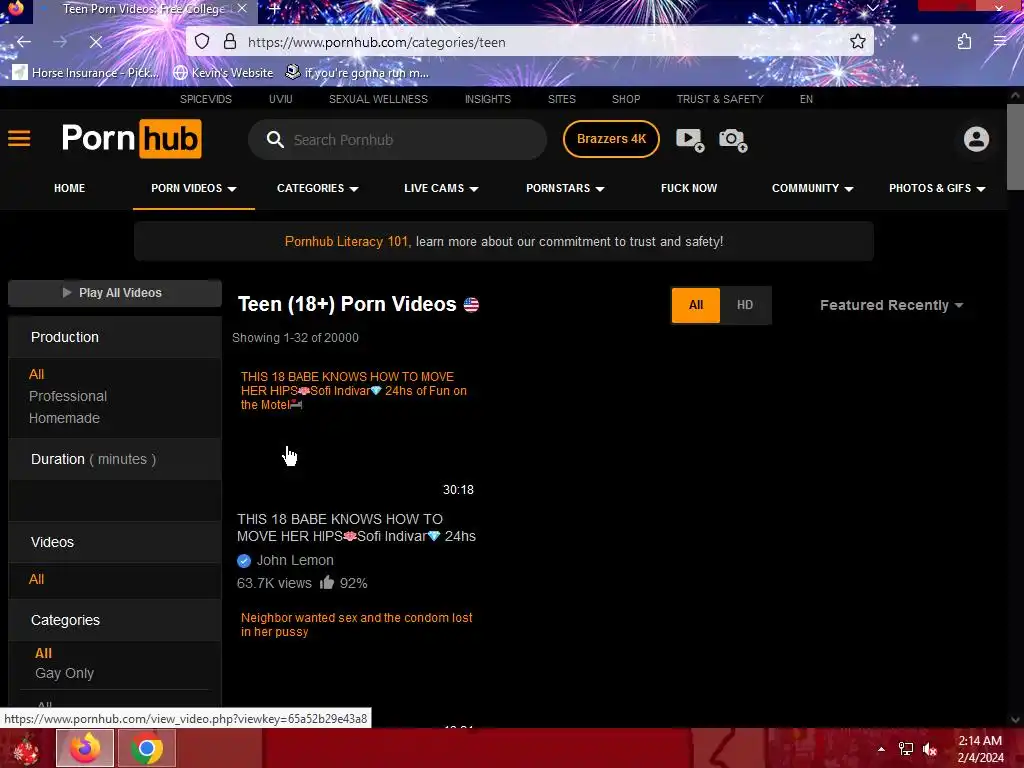Screen dimensions: 1024x768
Task: Open the Literacy 101 banner link
Action: click(x=346, y=242)
